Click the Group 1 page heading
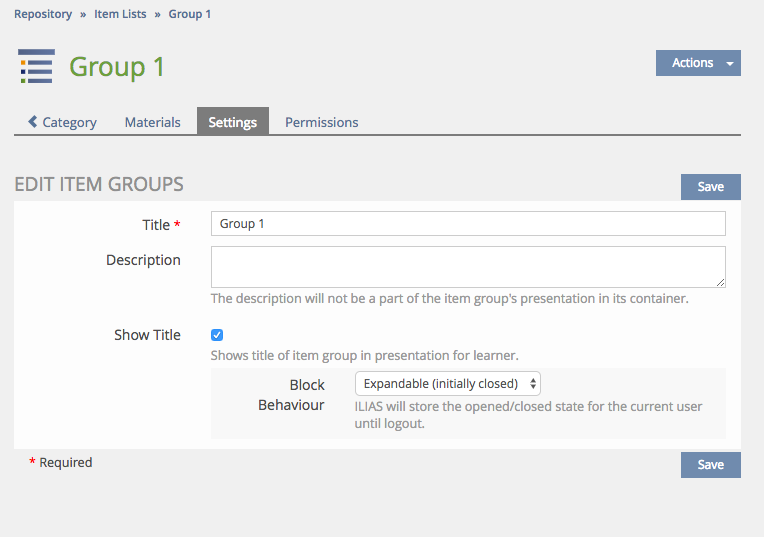Image resolution: width=764 pixels, height=537 pixels. coord(116,67)
